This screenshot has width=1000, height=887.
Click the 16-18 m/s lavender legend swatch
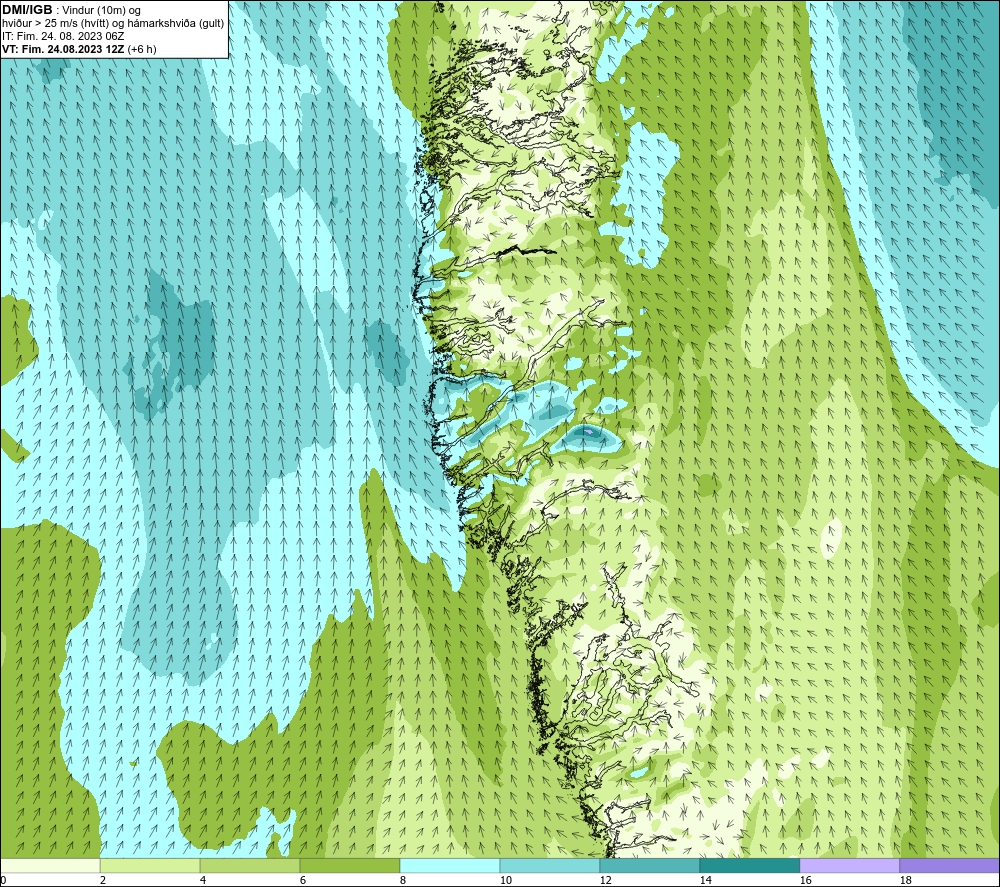tap(849, 865)
